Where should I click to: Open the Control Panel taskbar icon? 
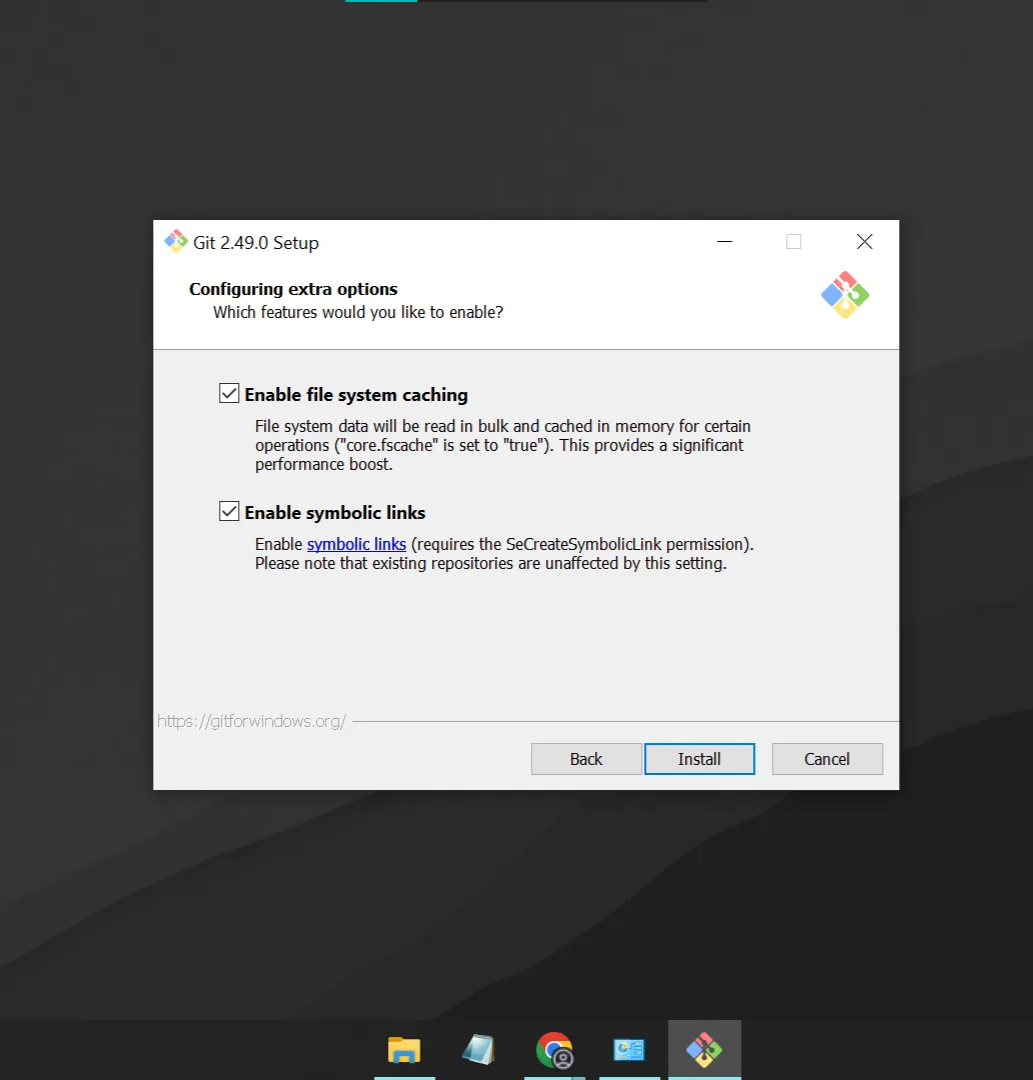click(629, 1050)
